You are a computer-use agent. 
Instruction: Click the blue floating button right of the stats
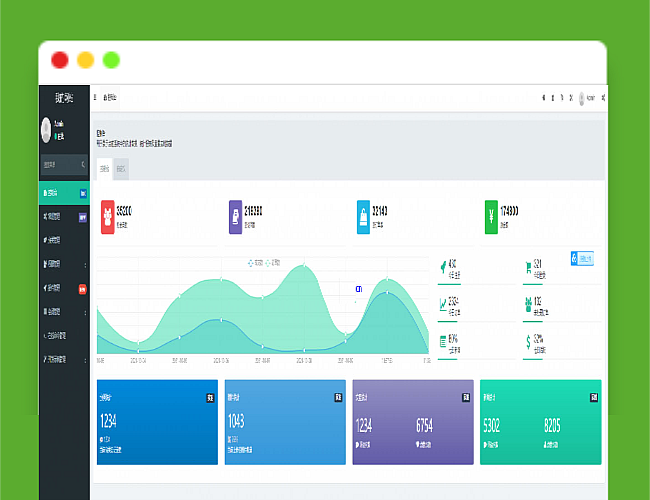582,258
